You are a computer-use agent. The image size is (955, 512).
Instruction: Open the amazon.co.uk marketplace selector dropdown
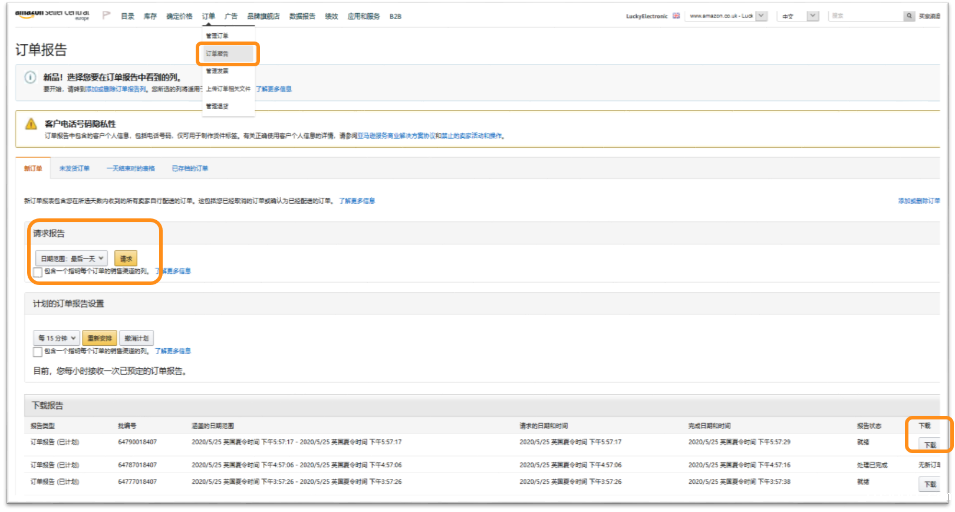(x=763, y=17)
